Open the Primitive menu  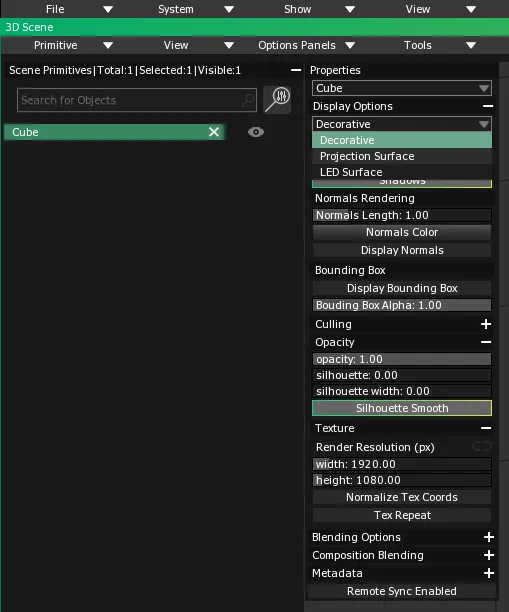63,45
